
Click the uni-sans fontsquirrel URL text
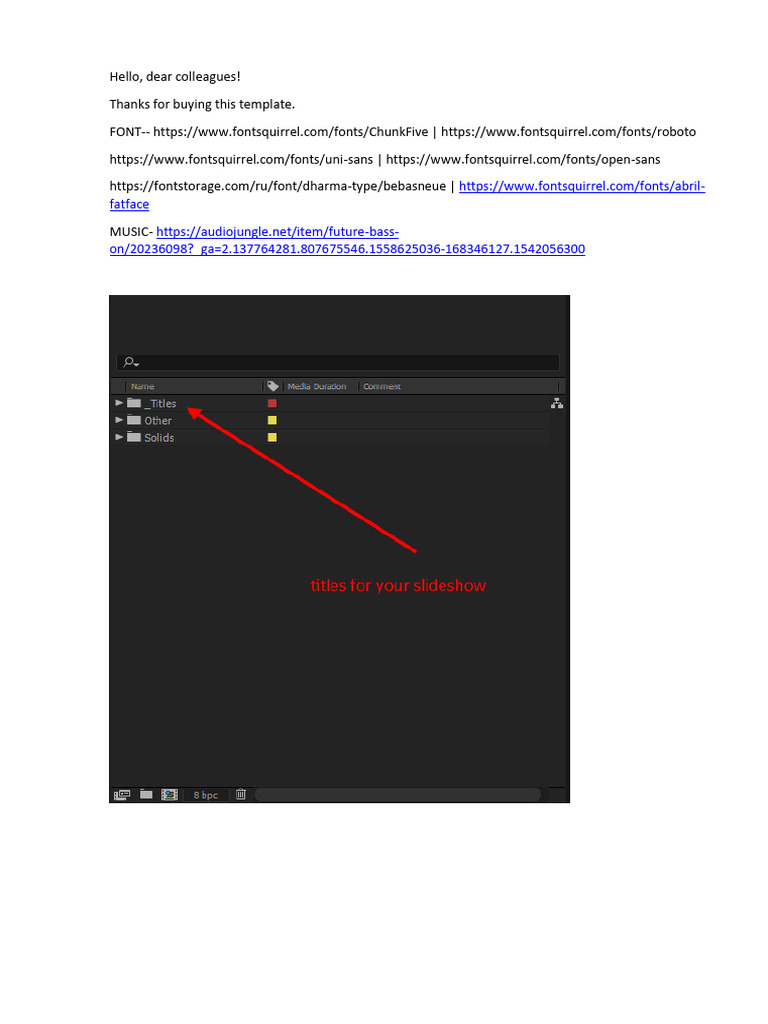(x=241, y=159)
